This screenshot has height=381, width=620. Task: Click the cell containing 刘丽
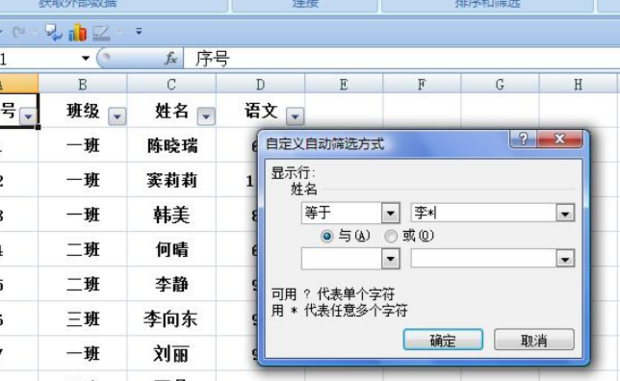pyautogui.click(x=171, y=354)
